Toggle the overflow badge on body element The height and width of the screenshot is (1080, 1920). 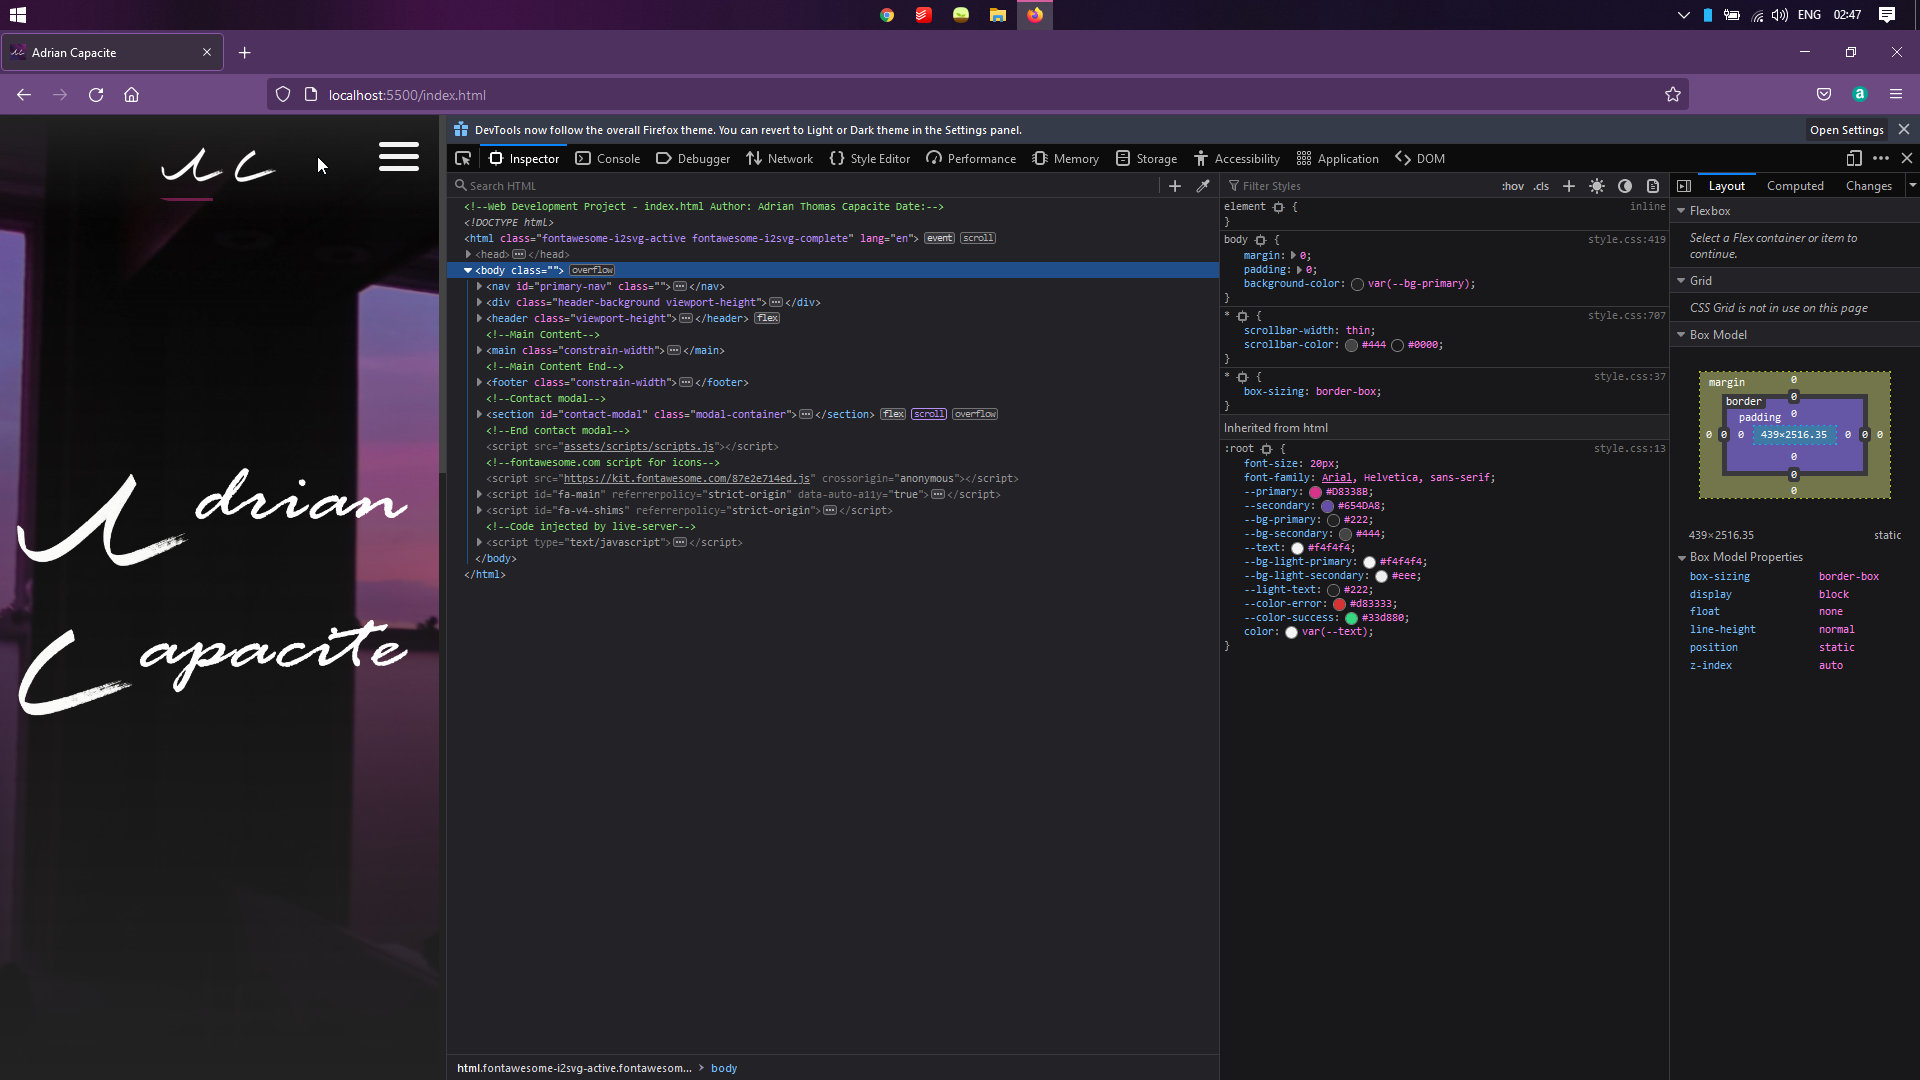coord(592,271)
